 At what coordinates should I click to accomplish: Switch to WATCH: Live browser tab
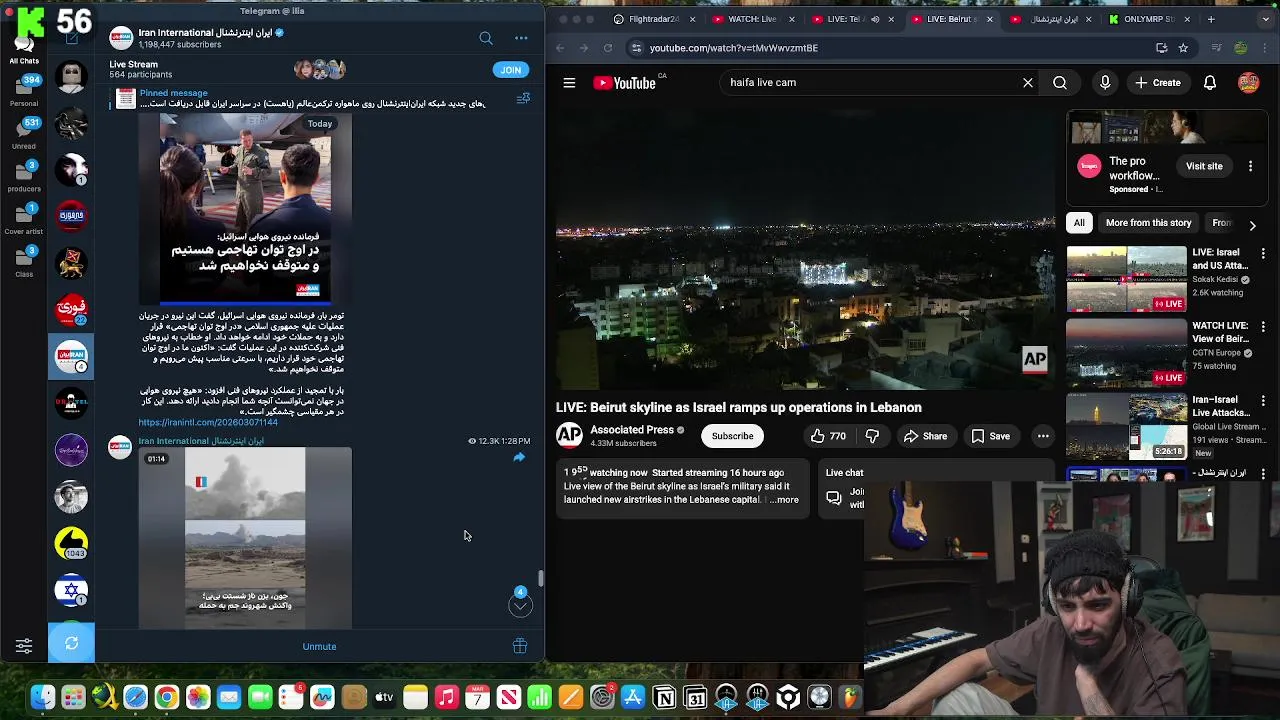[x=753, y=19]
